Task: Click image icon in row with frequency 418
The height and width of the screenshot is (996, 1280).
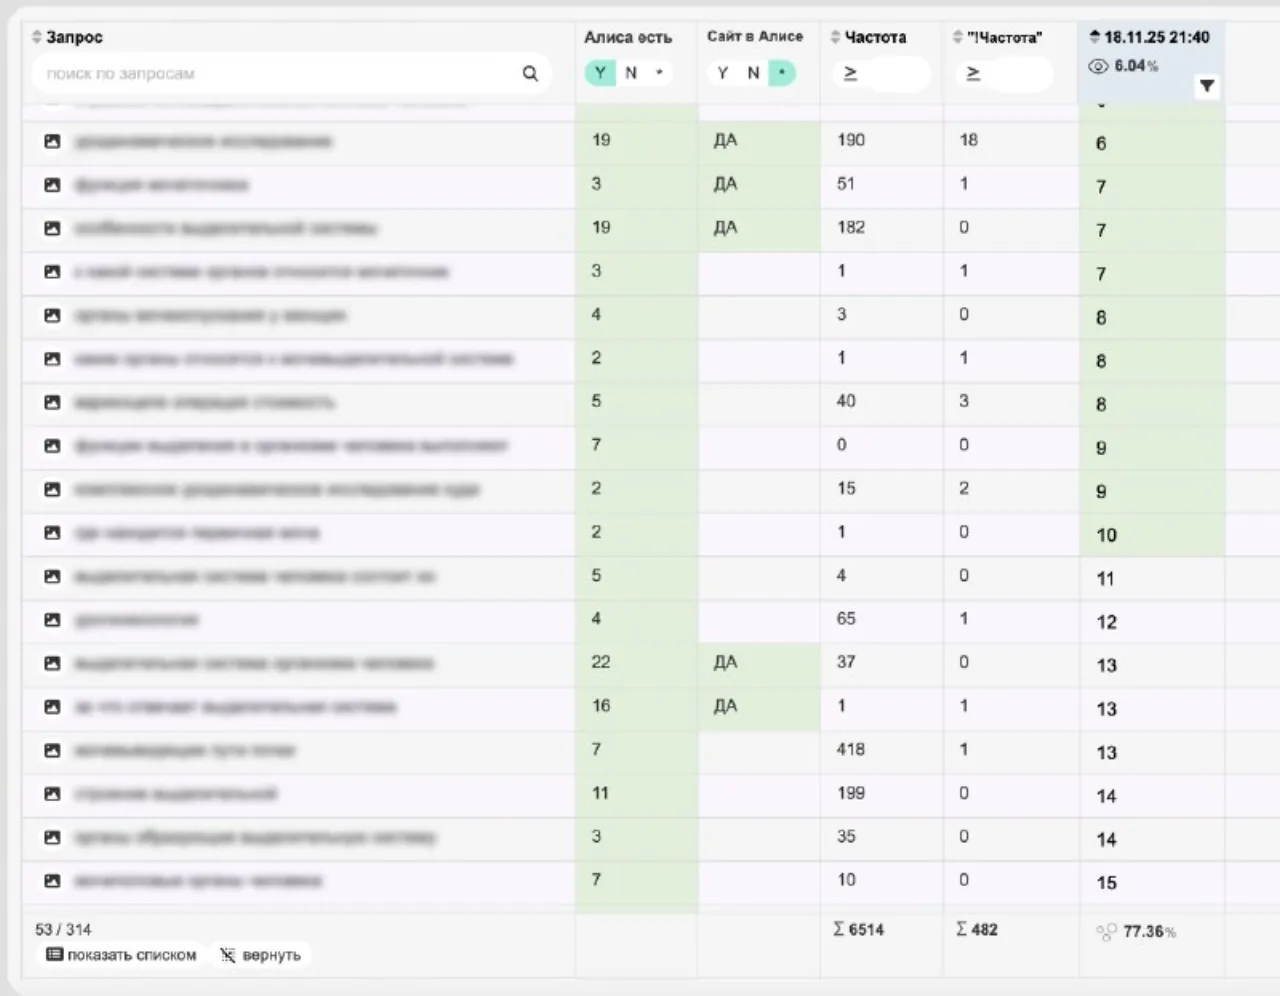Action: point(53,751)
